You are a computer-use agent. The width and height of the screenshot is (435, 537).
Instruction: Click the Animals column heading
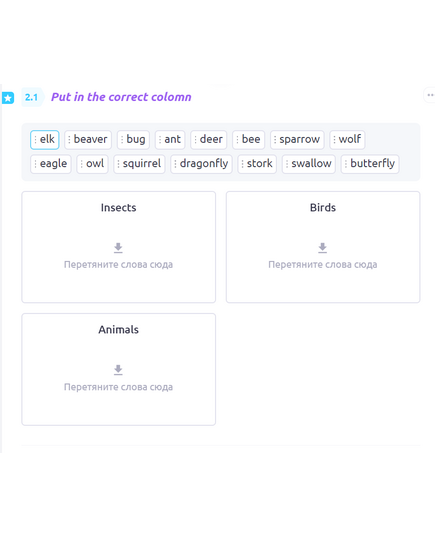(119, 329)
